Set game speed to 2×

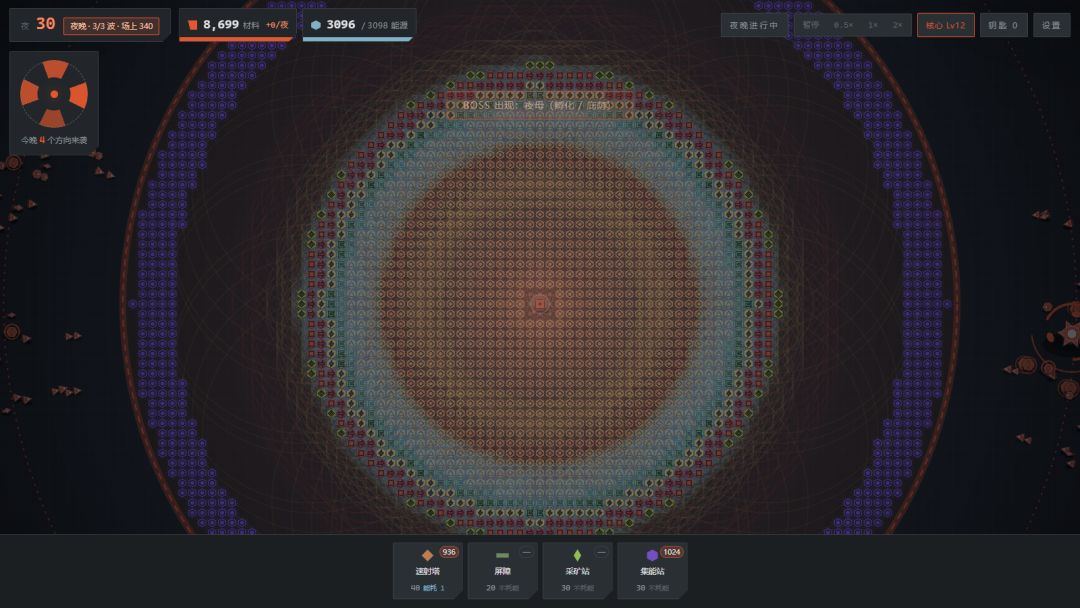pos(897,25)
